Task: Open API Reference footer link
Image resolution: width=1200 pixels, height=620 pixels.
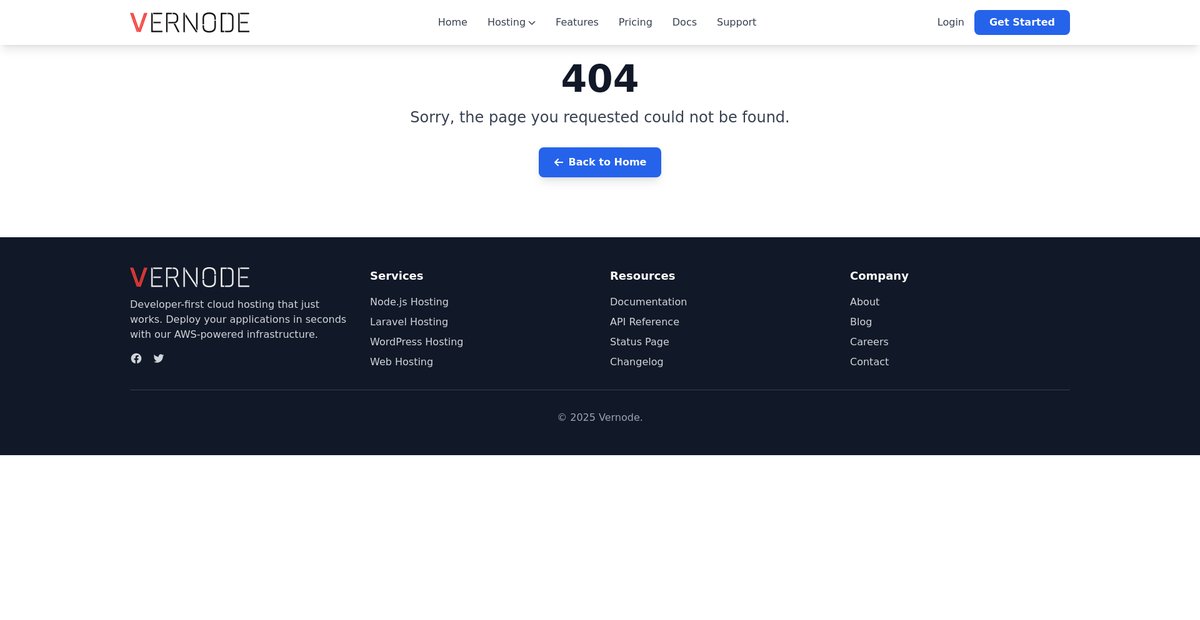Action: pos(644,322)
